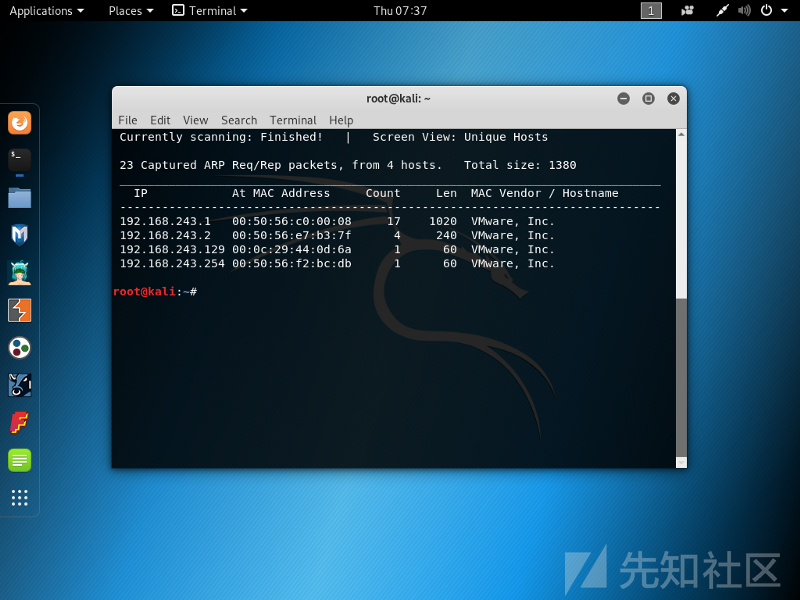Click the terminal scrollbar thumb
The height and width of the screenshot is (600, 800).
click(x=681, y=378)
